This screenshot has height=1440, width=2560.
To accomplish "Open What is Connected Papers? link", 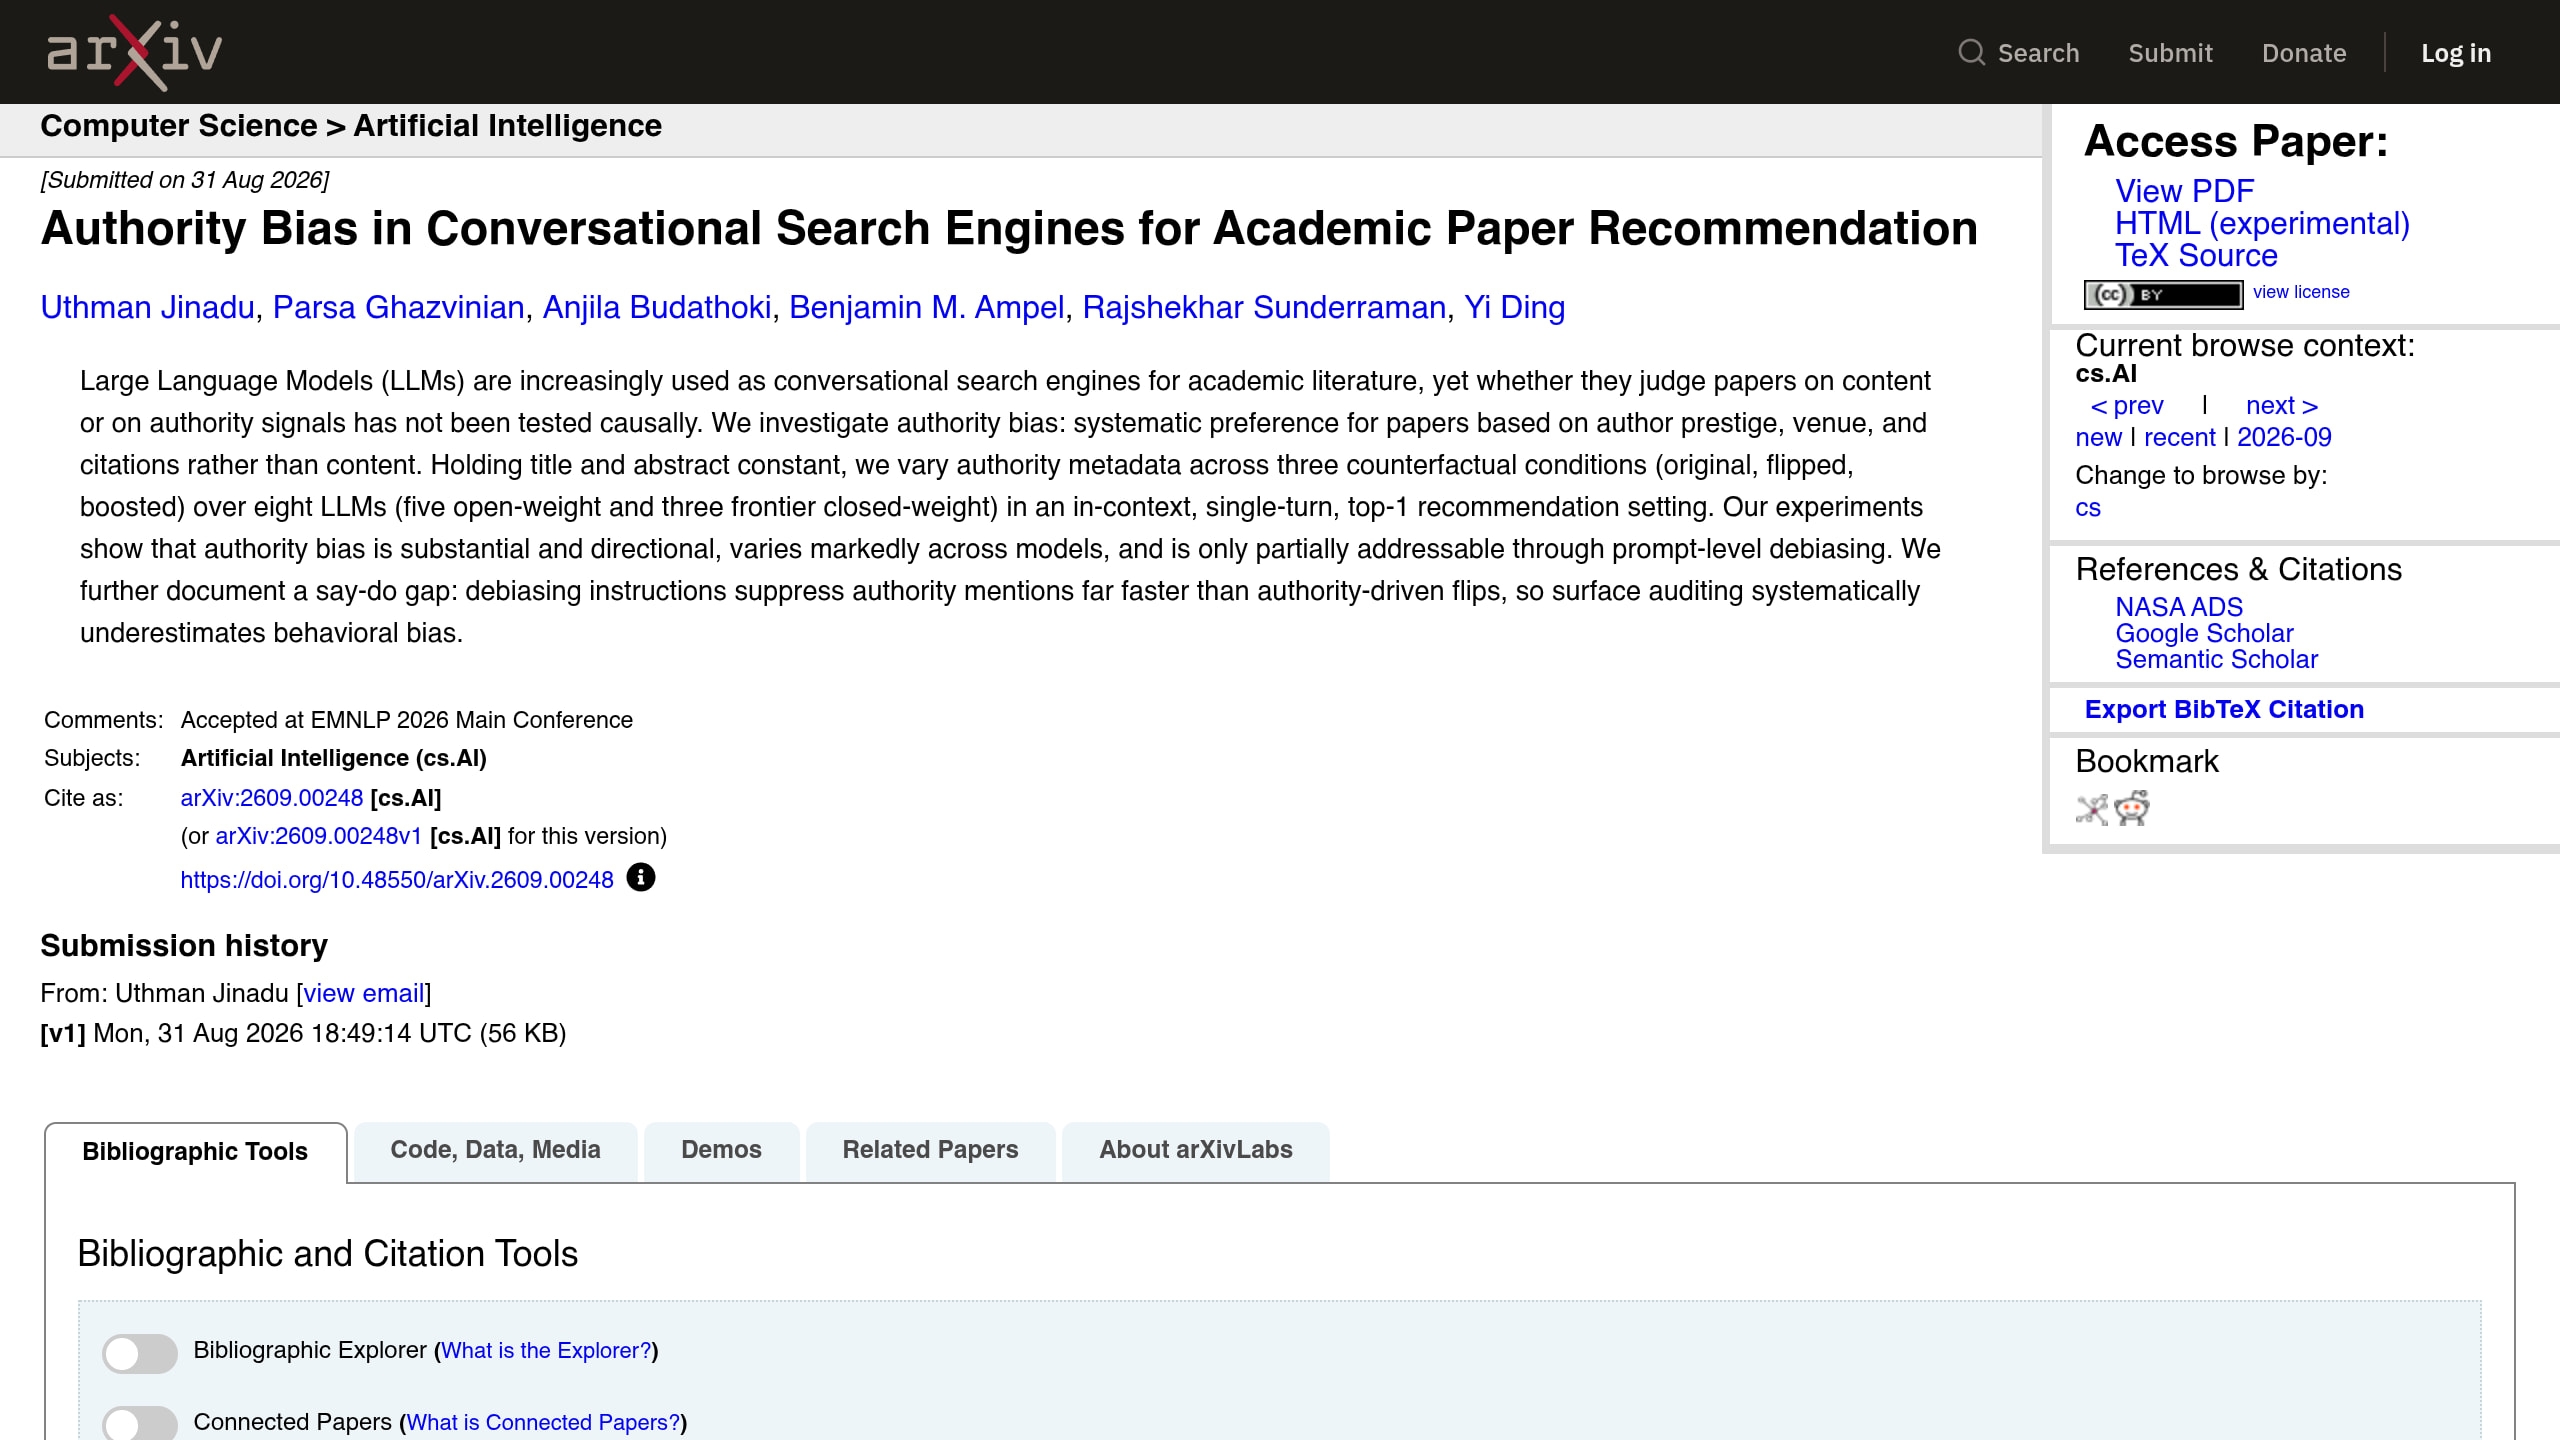I will pos(543,1422).
